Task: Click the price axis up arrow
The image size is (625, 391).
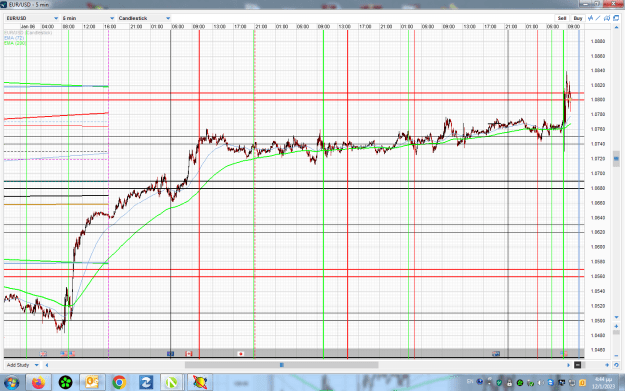Action: click(616, 28)
